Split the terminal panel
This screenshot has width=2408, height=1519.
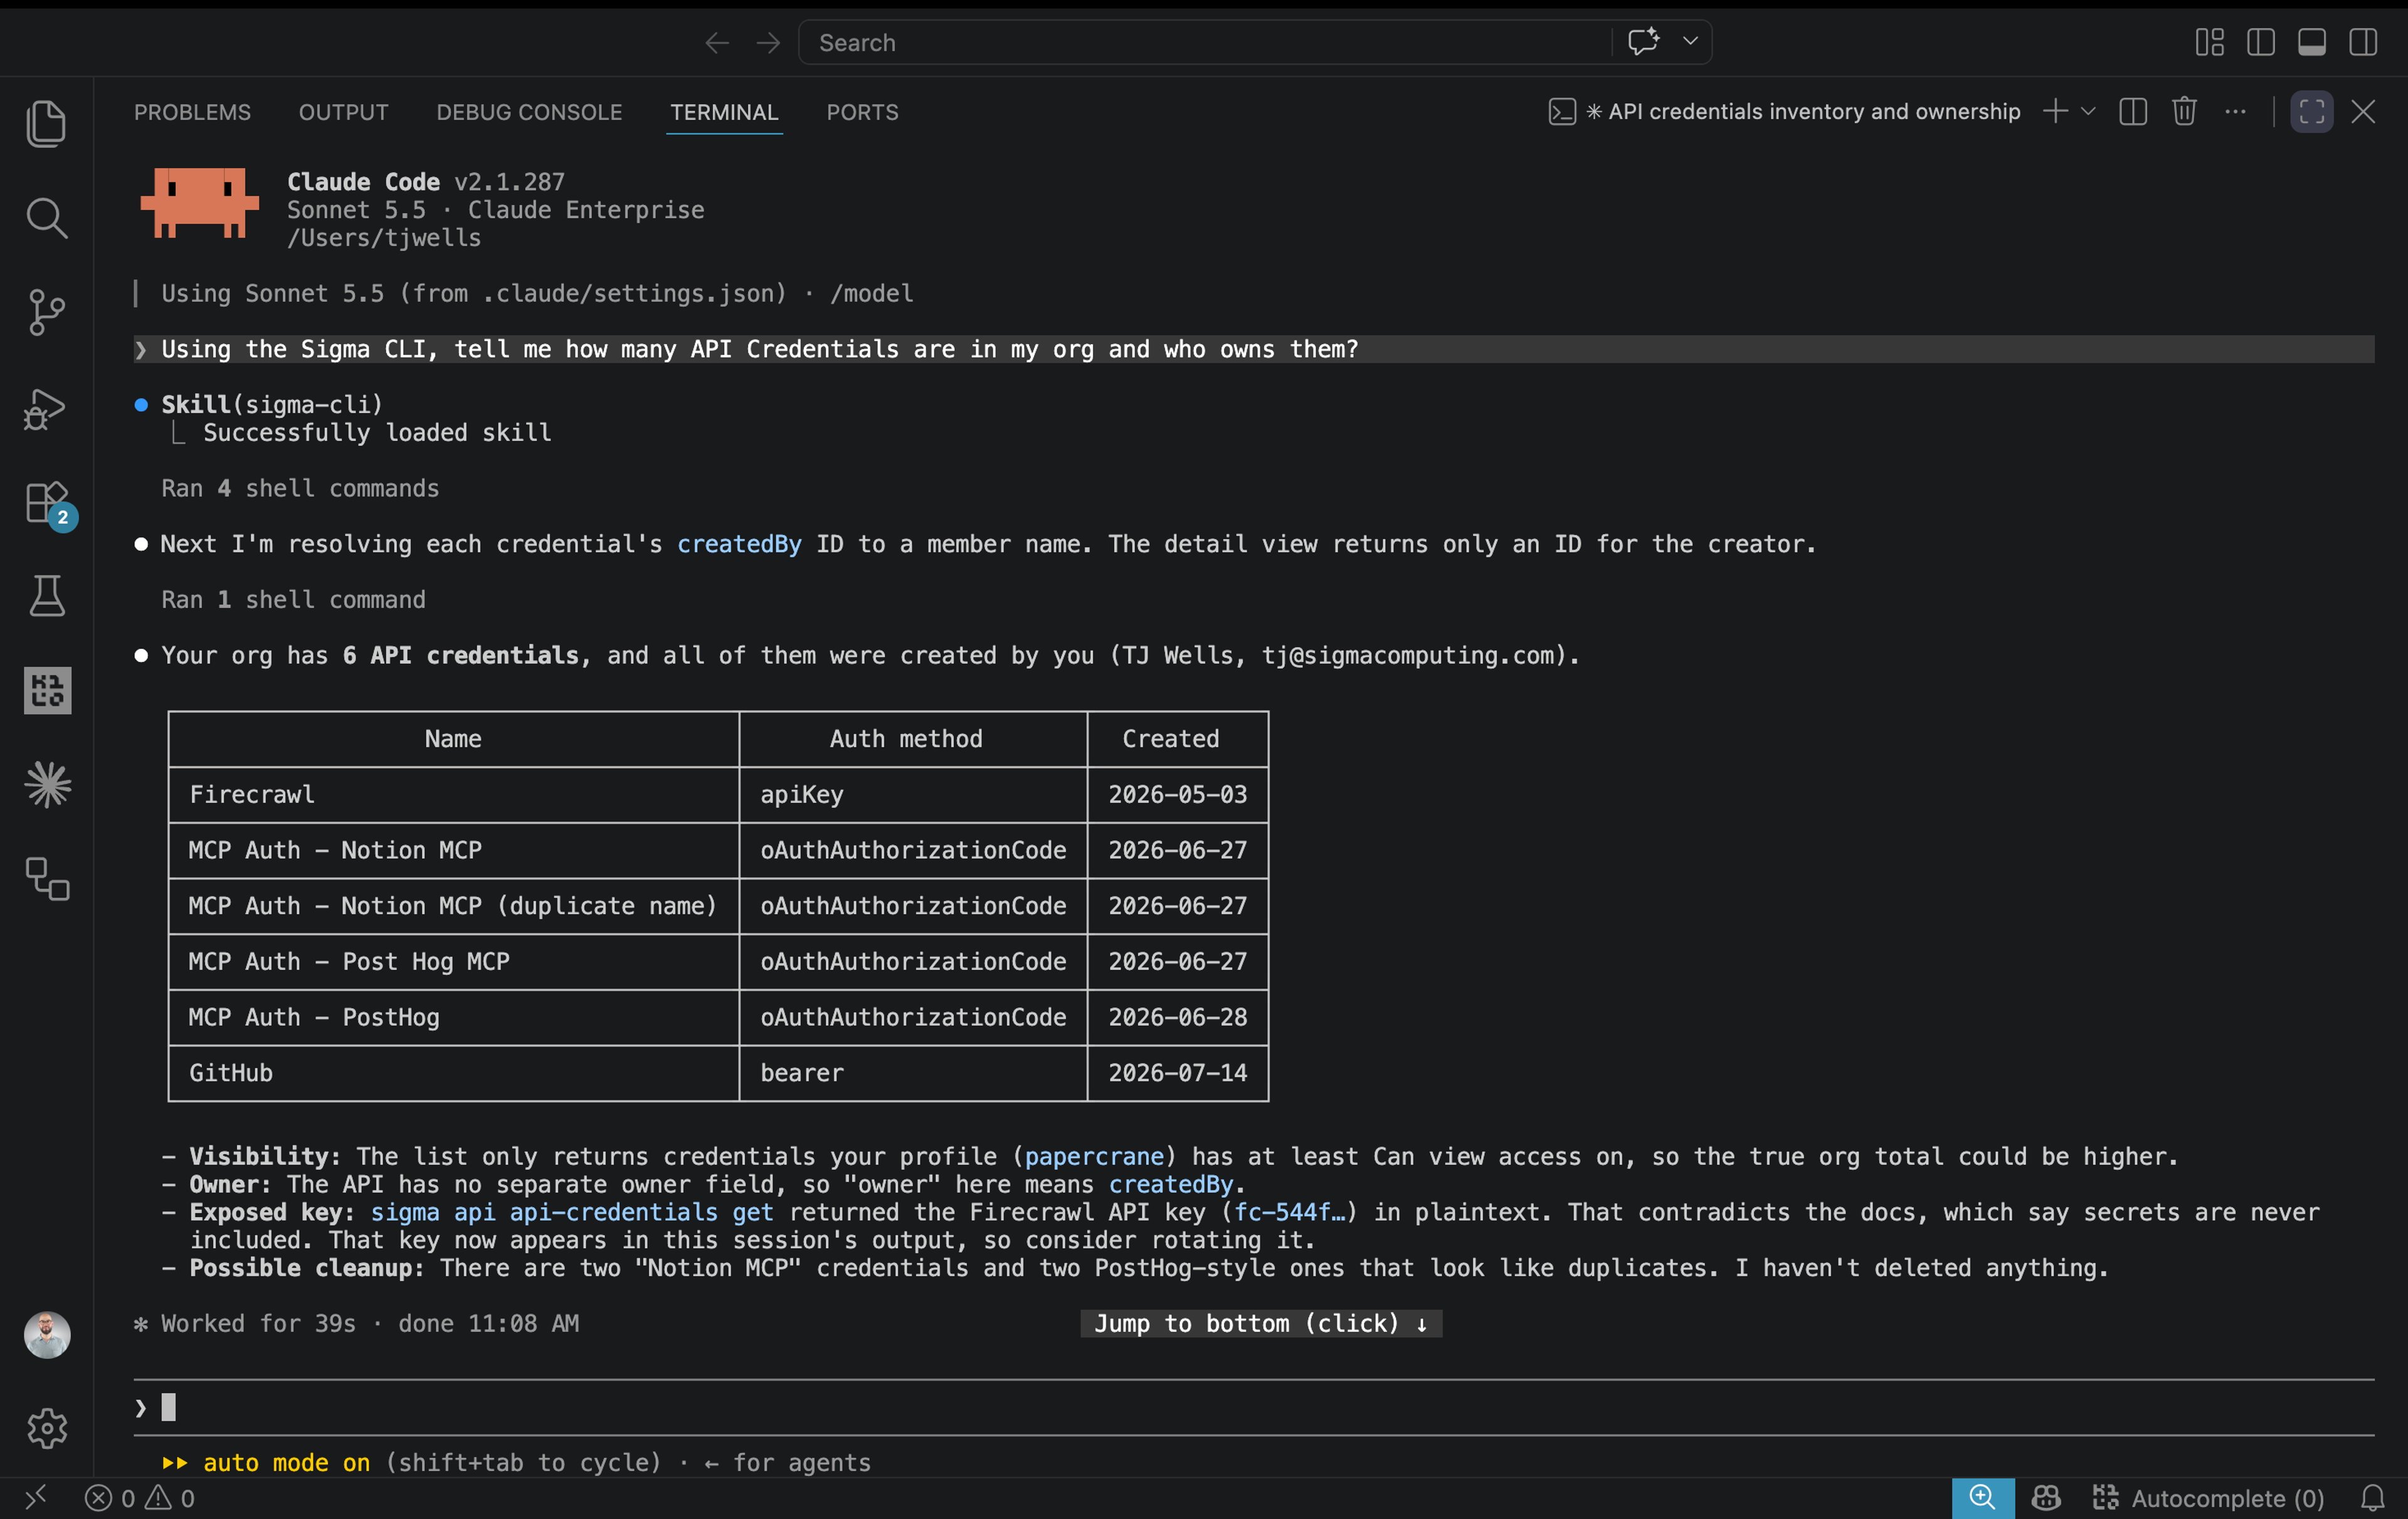pyautogui.click(x=2133, y=111)
